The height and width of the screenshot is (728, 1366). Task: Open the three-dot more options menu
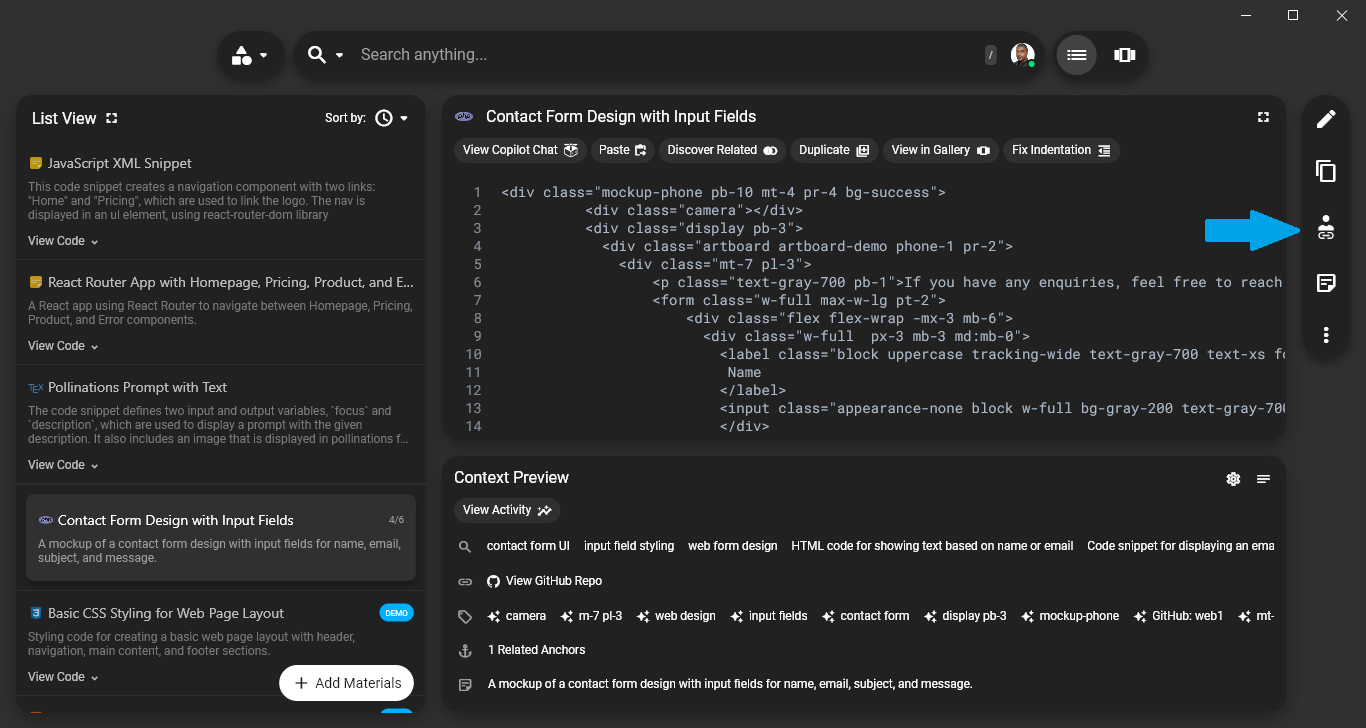[1326, 335]
